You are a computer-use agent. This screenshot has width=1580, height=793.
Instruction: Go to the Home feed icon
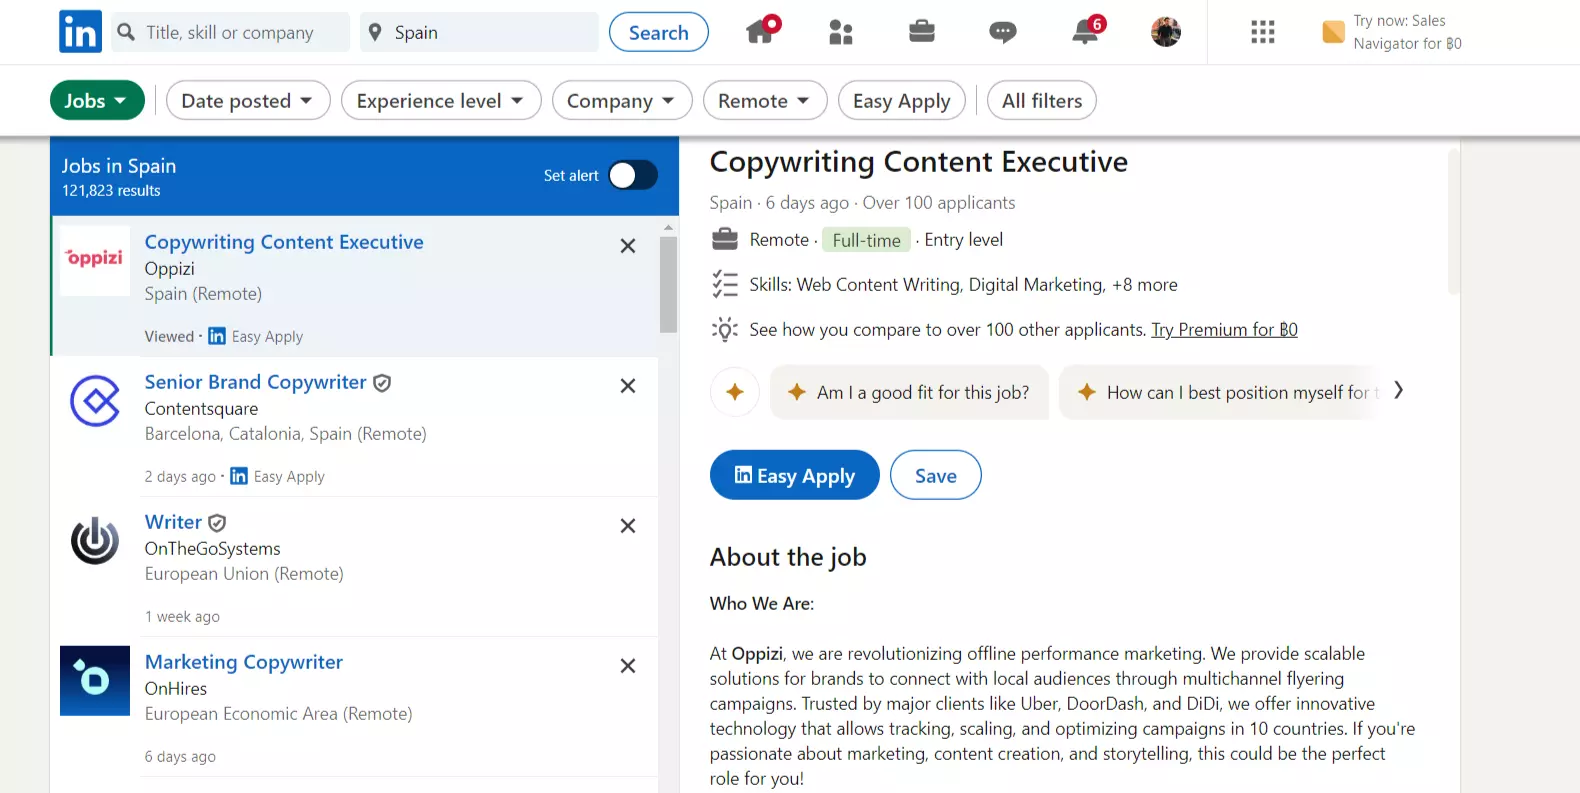click(x=761, y=32)
